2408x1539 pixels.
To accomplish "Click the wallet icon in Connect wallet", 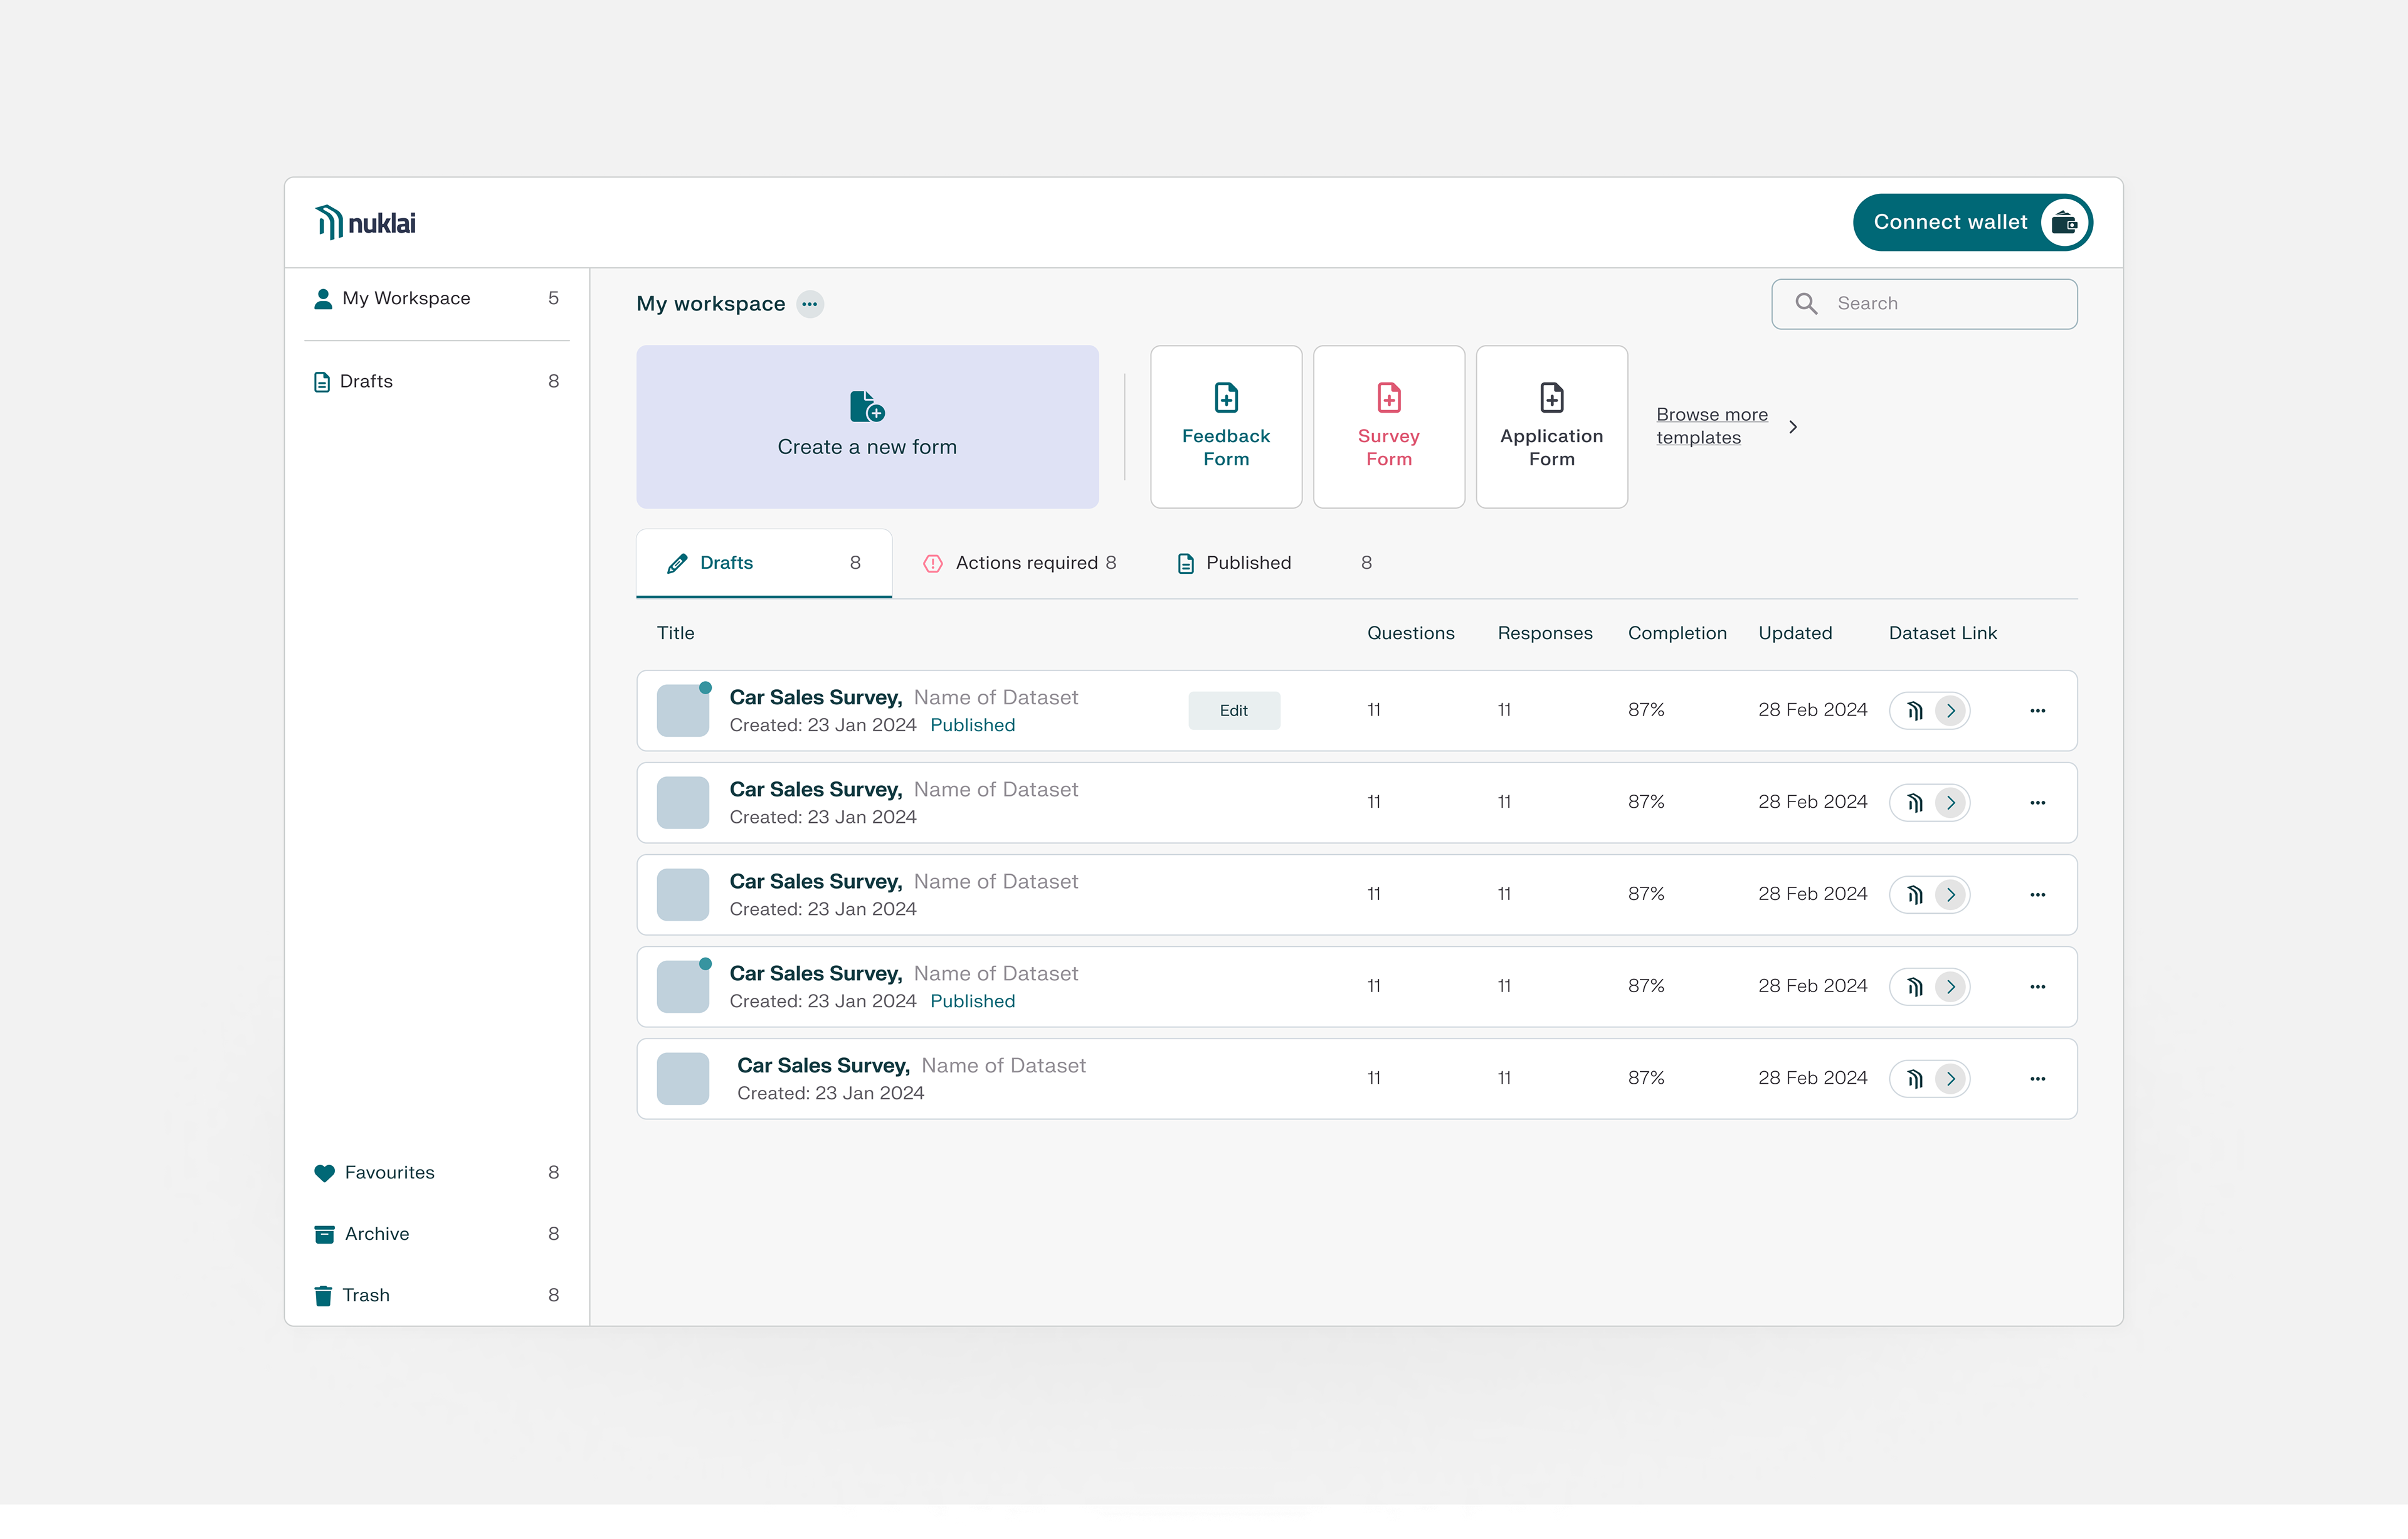I will (x=2064, y=222).
